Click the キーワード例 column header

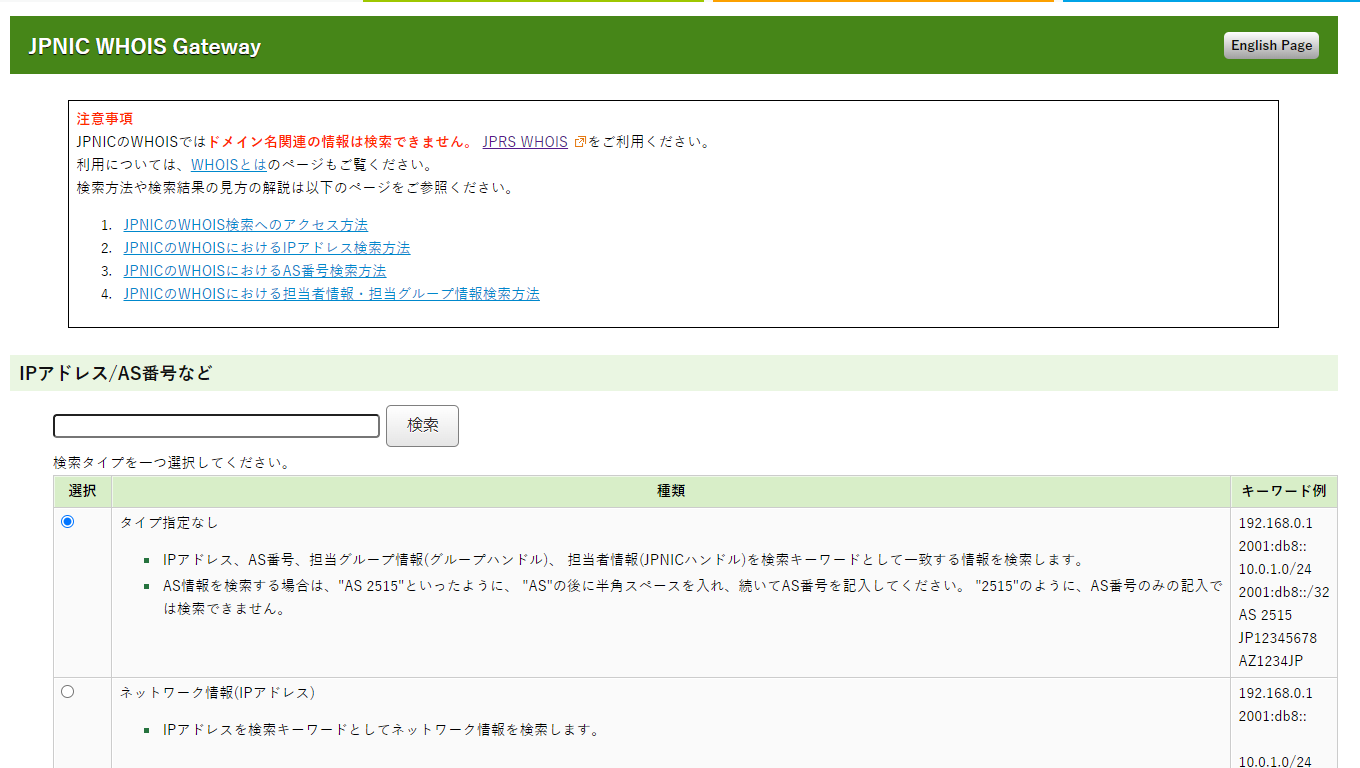pos(1283,491)
